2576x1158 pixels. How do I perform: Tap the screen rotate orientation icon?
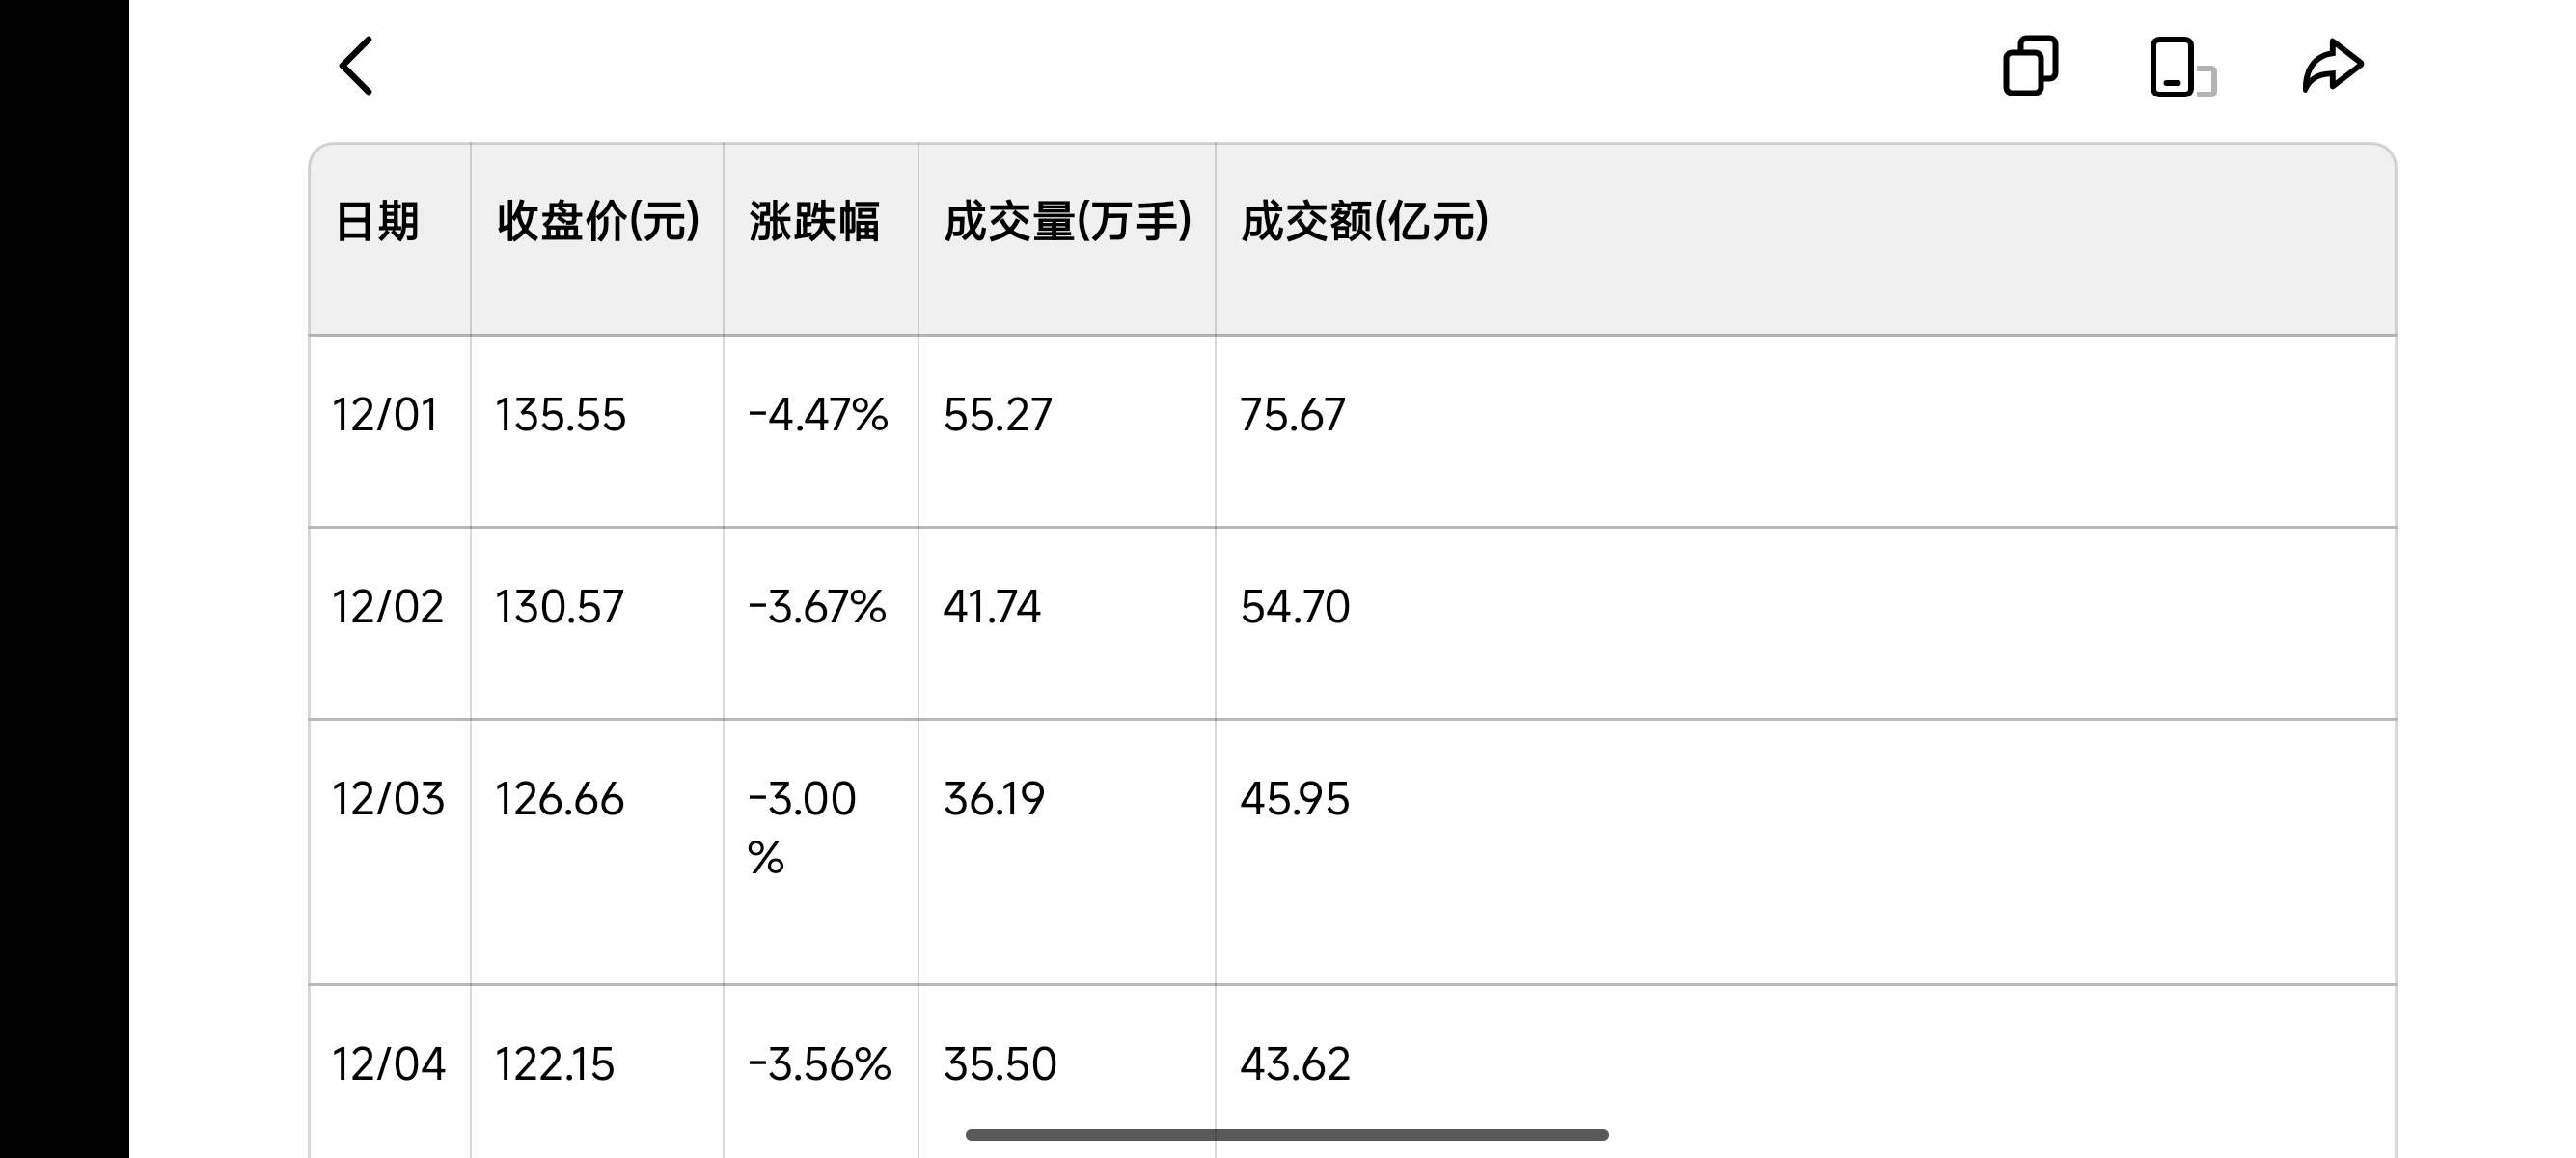point(2182,67)
